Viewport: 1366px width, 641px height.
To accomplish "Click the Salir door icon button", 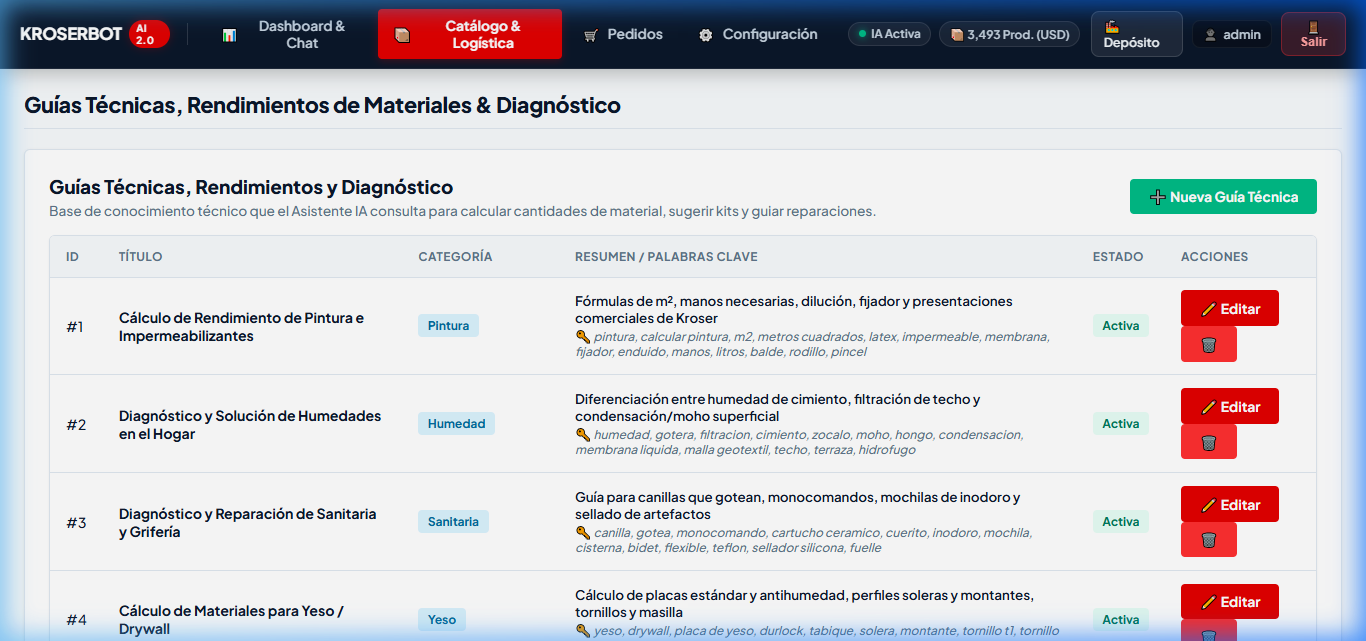I will pos(1313,34).
